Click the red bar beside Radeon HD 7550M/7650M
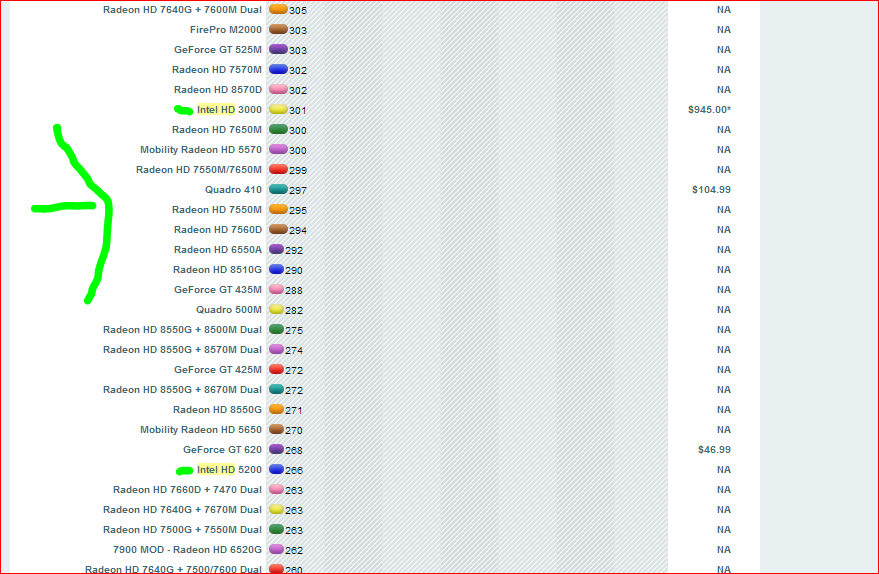879x574 pixels. 278,169
